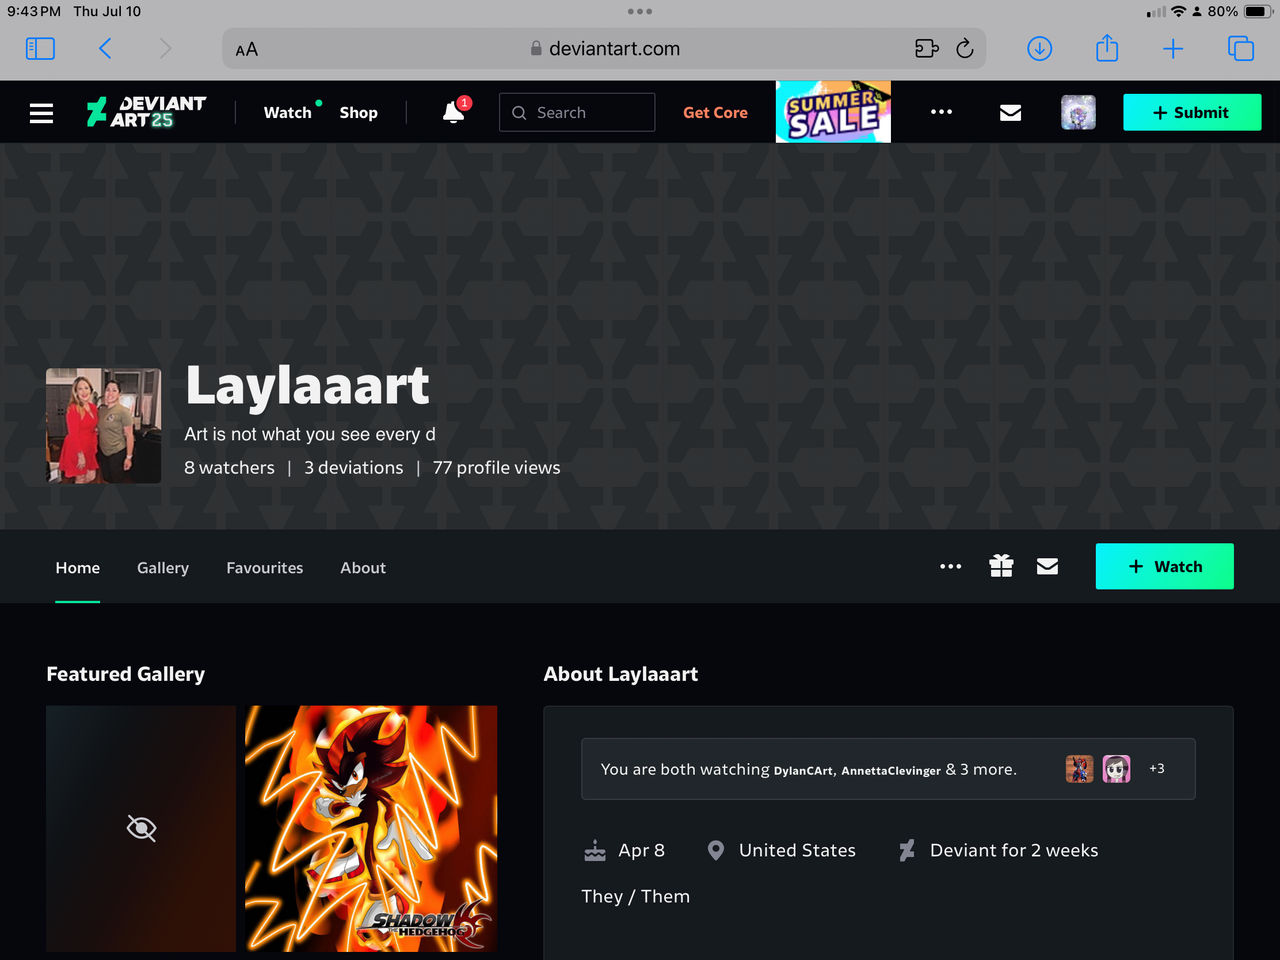Viewport: 1280px width, 960px height.
Task: Open the notifications bell
Action: (x=455, y=111)
